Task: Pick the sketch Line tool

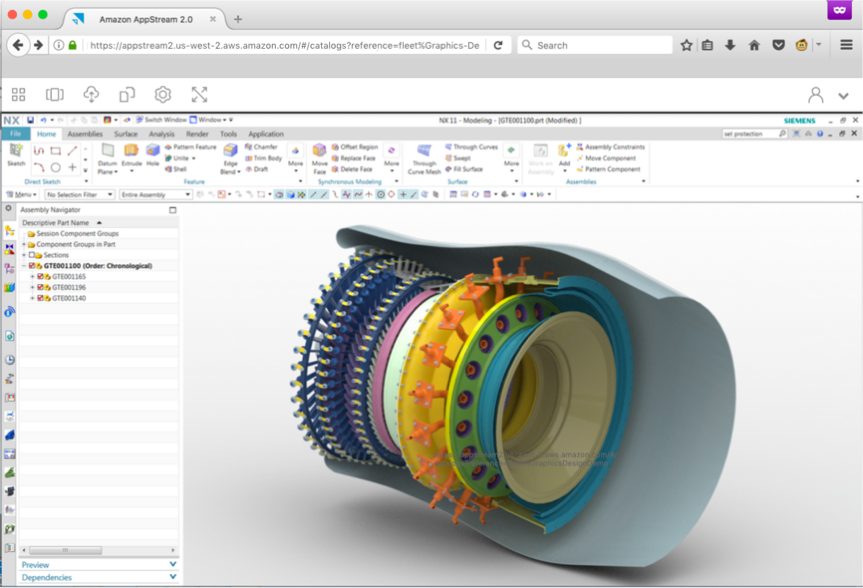Action: pos(72,150)
